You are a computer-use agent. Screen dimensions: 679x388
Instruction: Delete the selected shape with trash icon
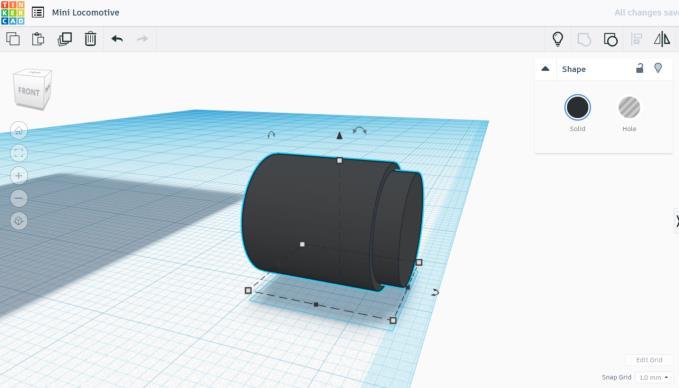click(91, 39)
